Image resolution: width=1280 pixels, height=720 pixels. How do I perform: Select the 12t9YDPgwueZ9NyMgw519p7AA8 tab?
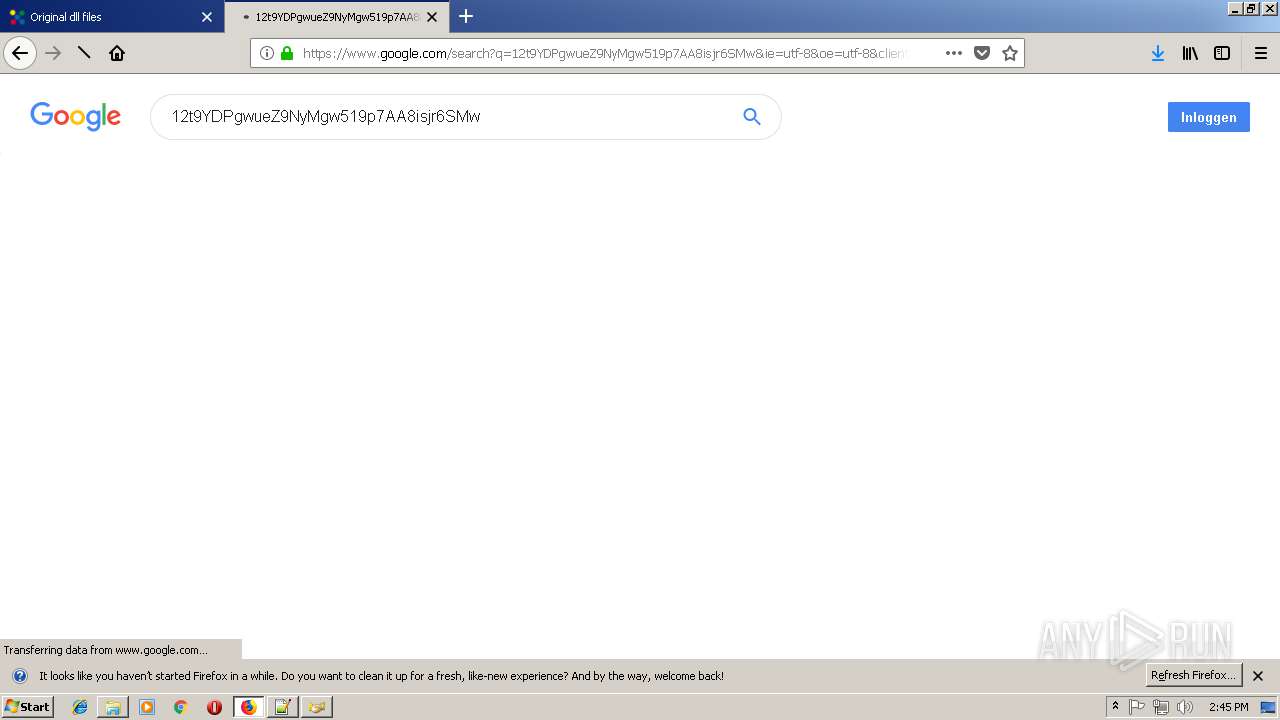point(337,17)
